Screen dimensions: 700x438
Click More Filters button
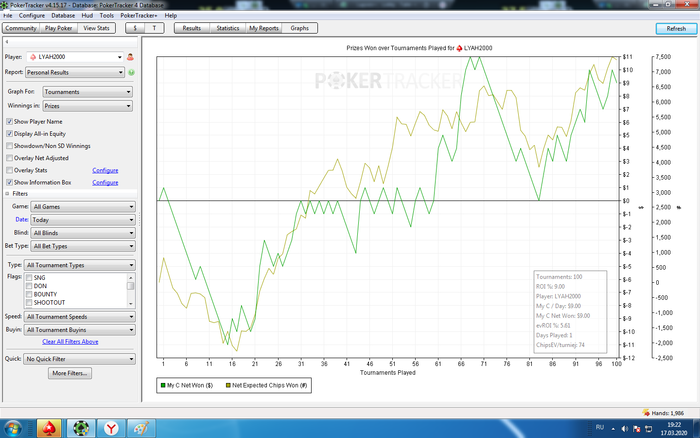click(x=70, y=373)
